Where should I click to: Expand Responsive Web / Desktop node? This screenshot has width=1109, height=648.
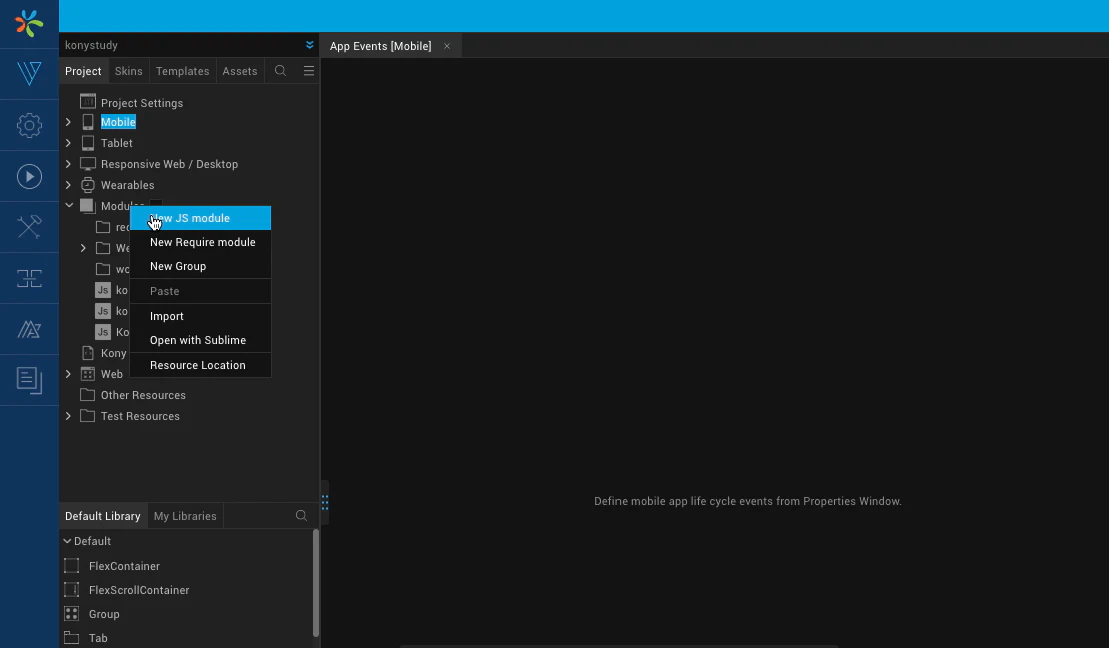click(x=69, y=164)
